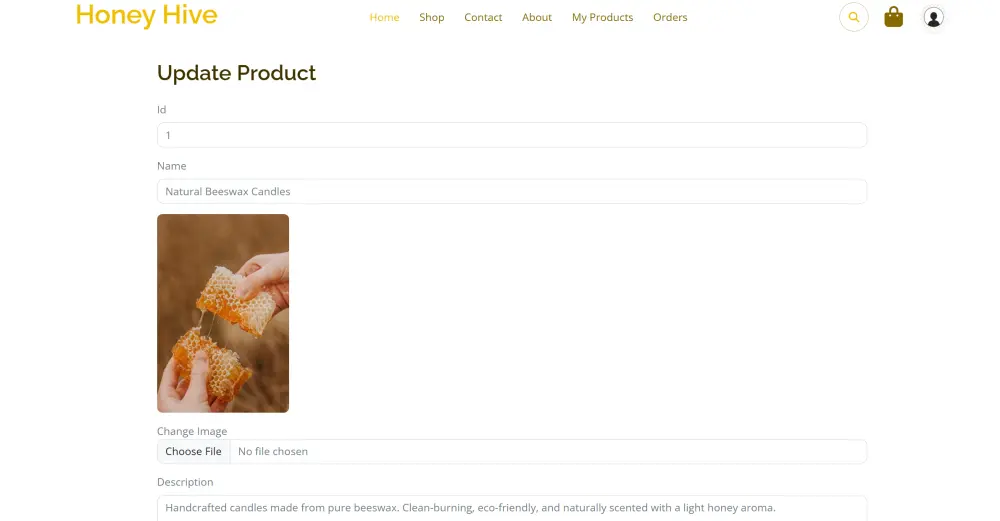Click the search magnifier icon

pos(853,17)
